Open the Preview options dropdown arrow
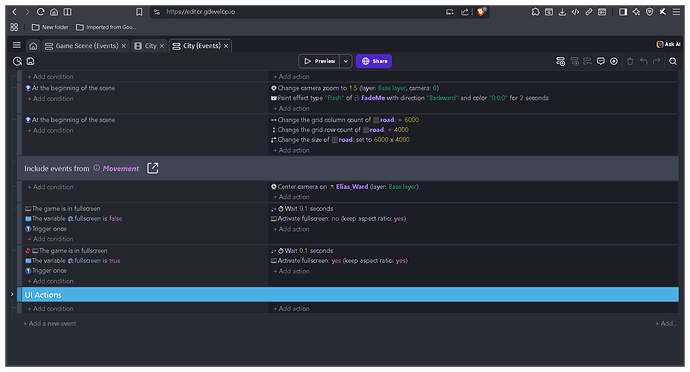This screenshot has width=690, height=372. (x=346, y=61)
